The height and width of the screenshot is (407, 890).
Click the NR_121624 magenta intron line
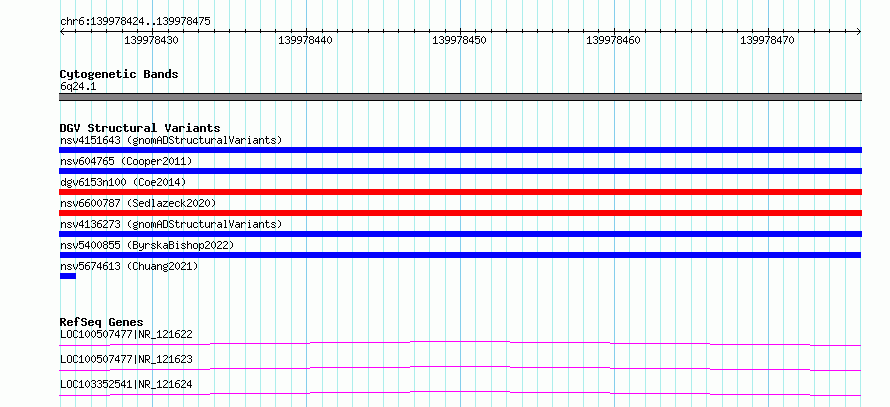click(x=460, y=392)
